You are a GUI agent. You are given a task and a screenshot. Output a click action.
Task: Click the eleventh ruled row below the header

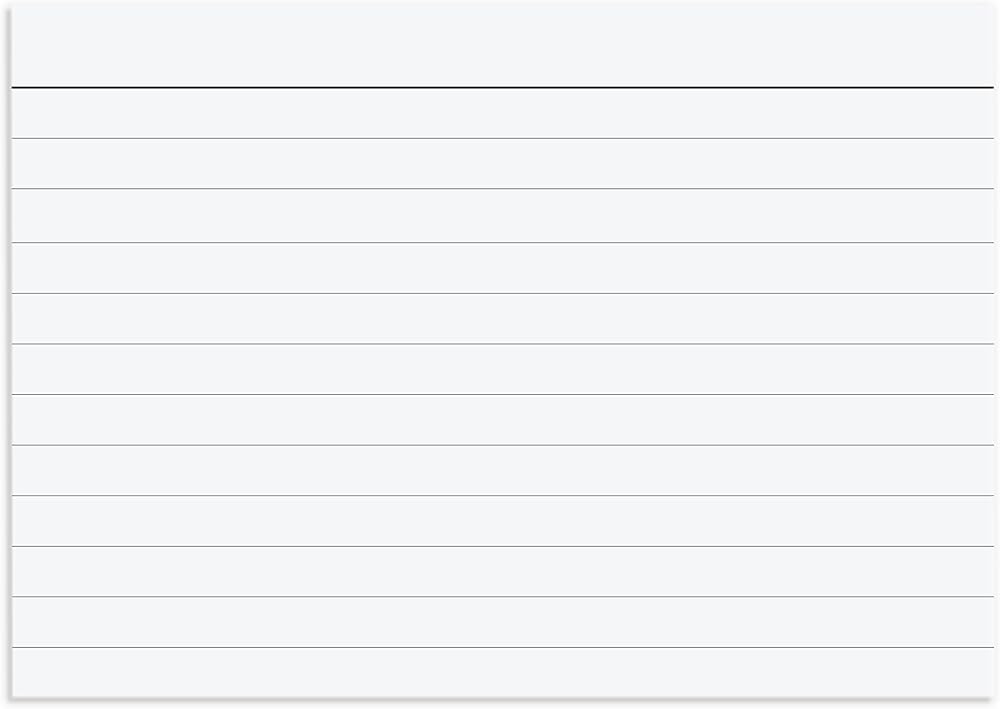[502, 621]
